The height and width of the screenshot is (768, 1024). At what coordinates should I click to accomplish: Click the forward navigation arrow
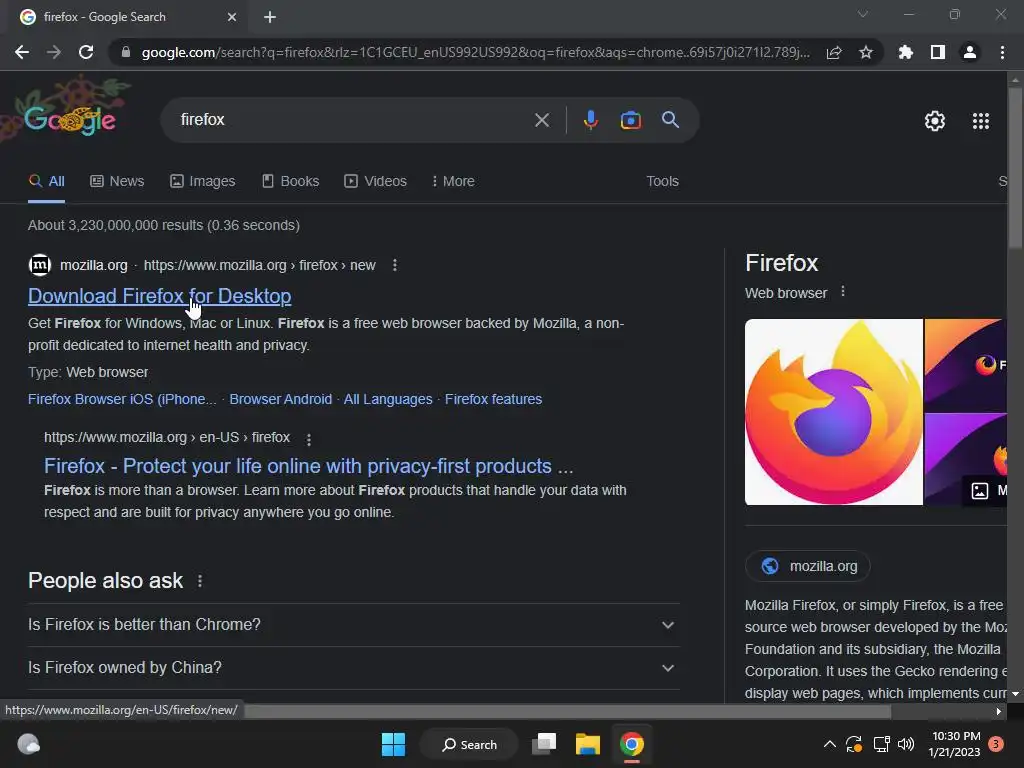click(x=54, y=52)
